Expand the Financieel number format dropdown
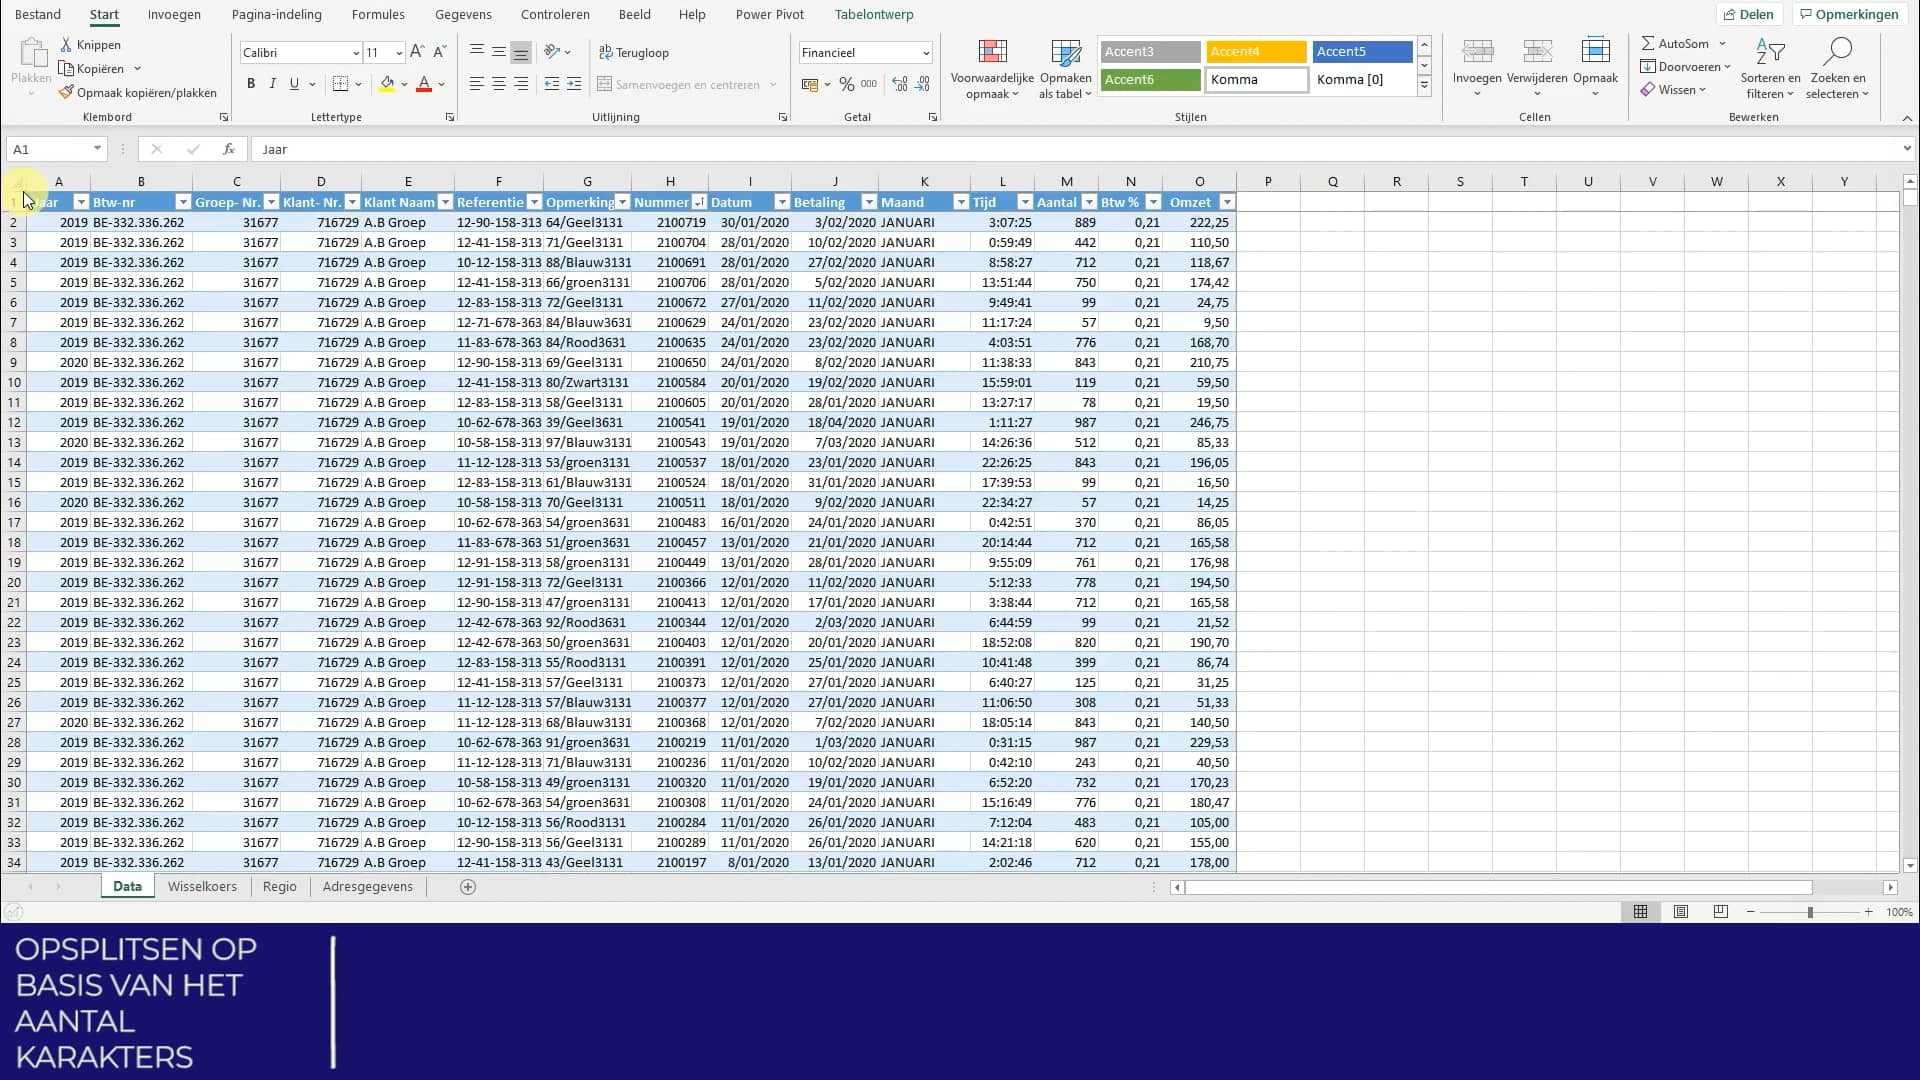 click(x=926, y=52)
